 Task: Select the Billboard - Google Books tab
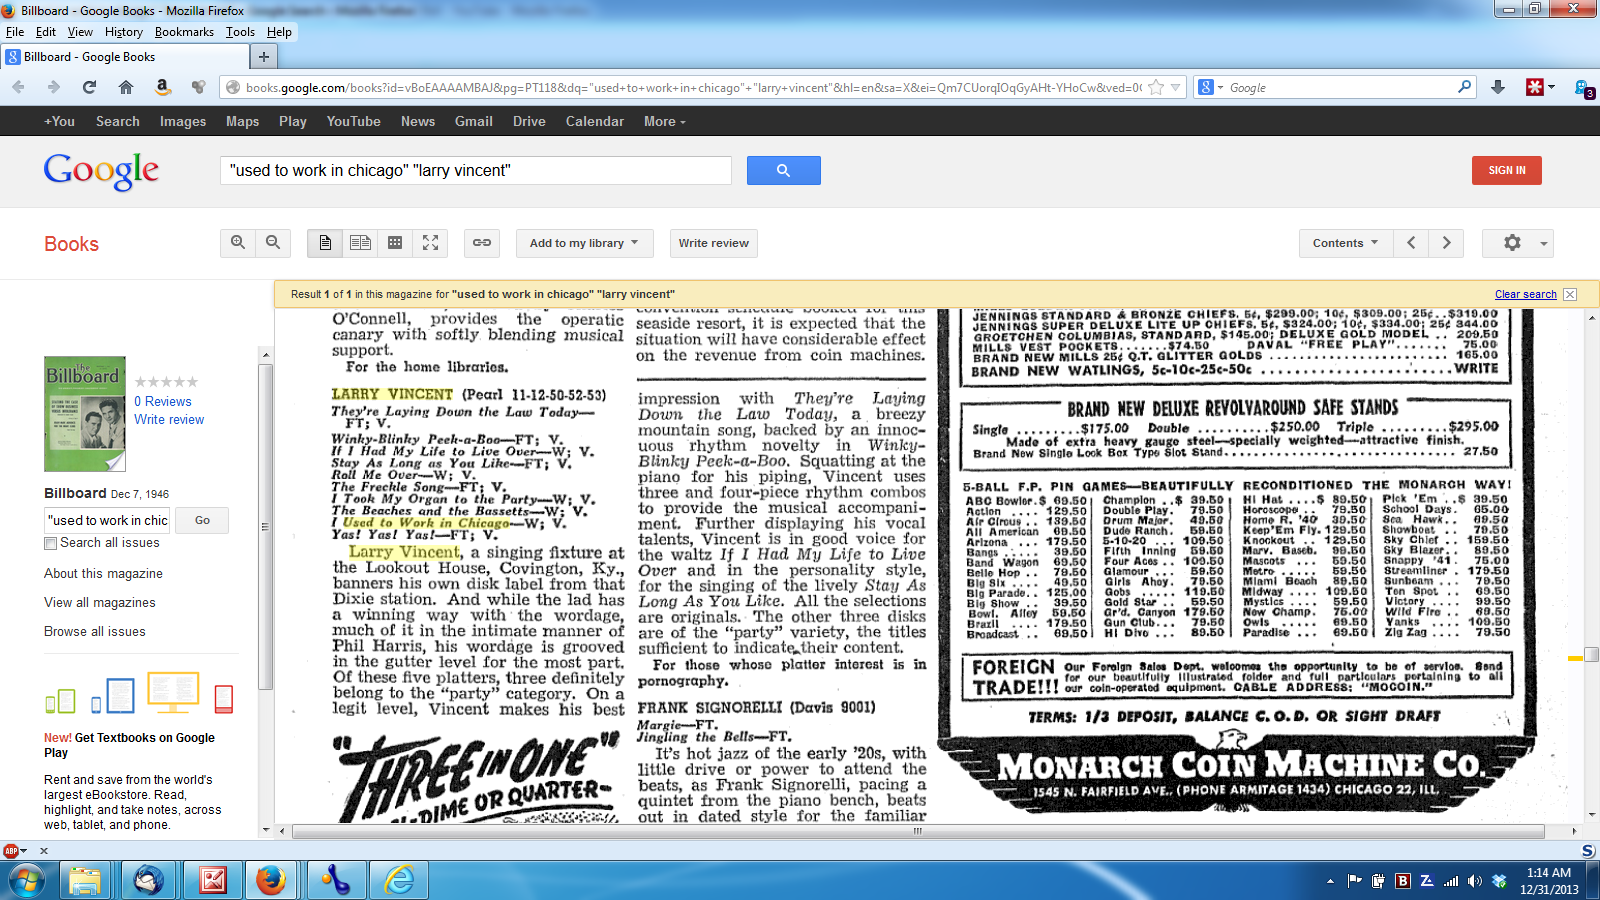click(124, 57)
